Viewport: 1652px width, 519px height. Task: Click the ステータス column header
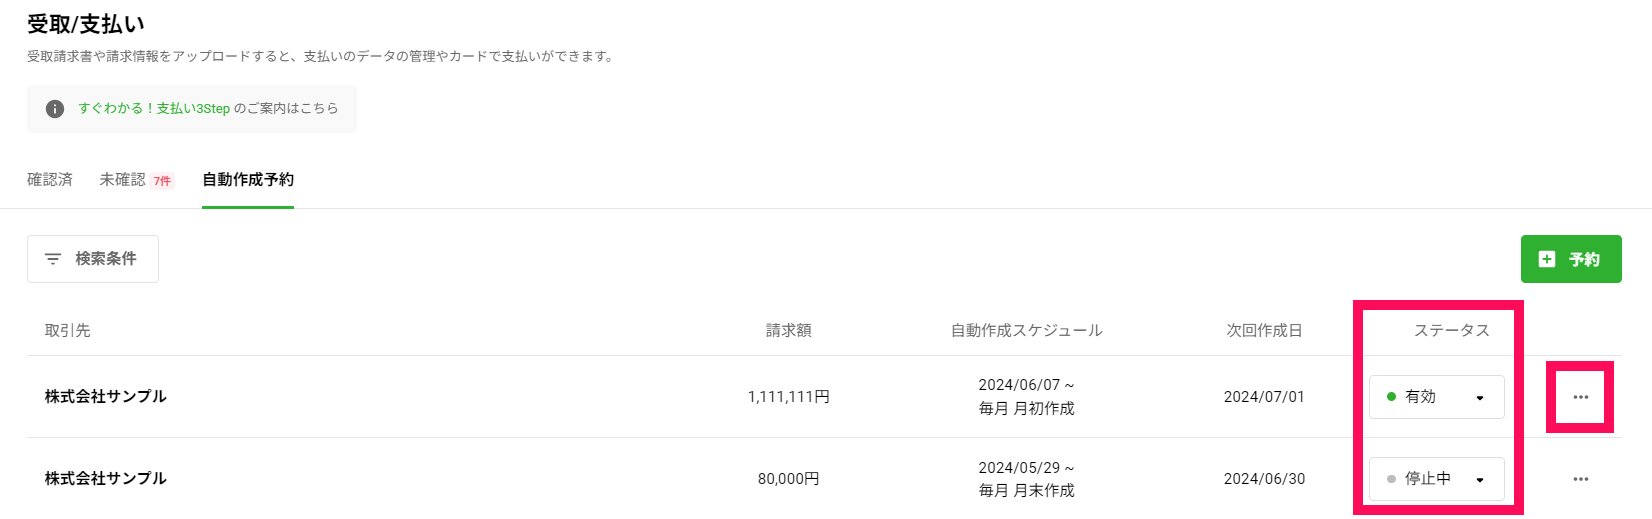[x=1451, y=331]
